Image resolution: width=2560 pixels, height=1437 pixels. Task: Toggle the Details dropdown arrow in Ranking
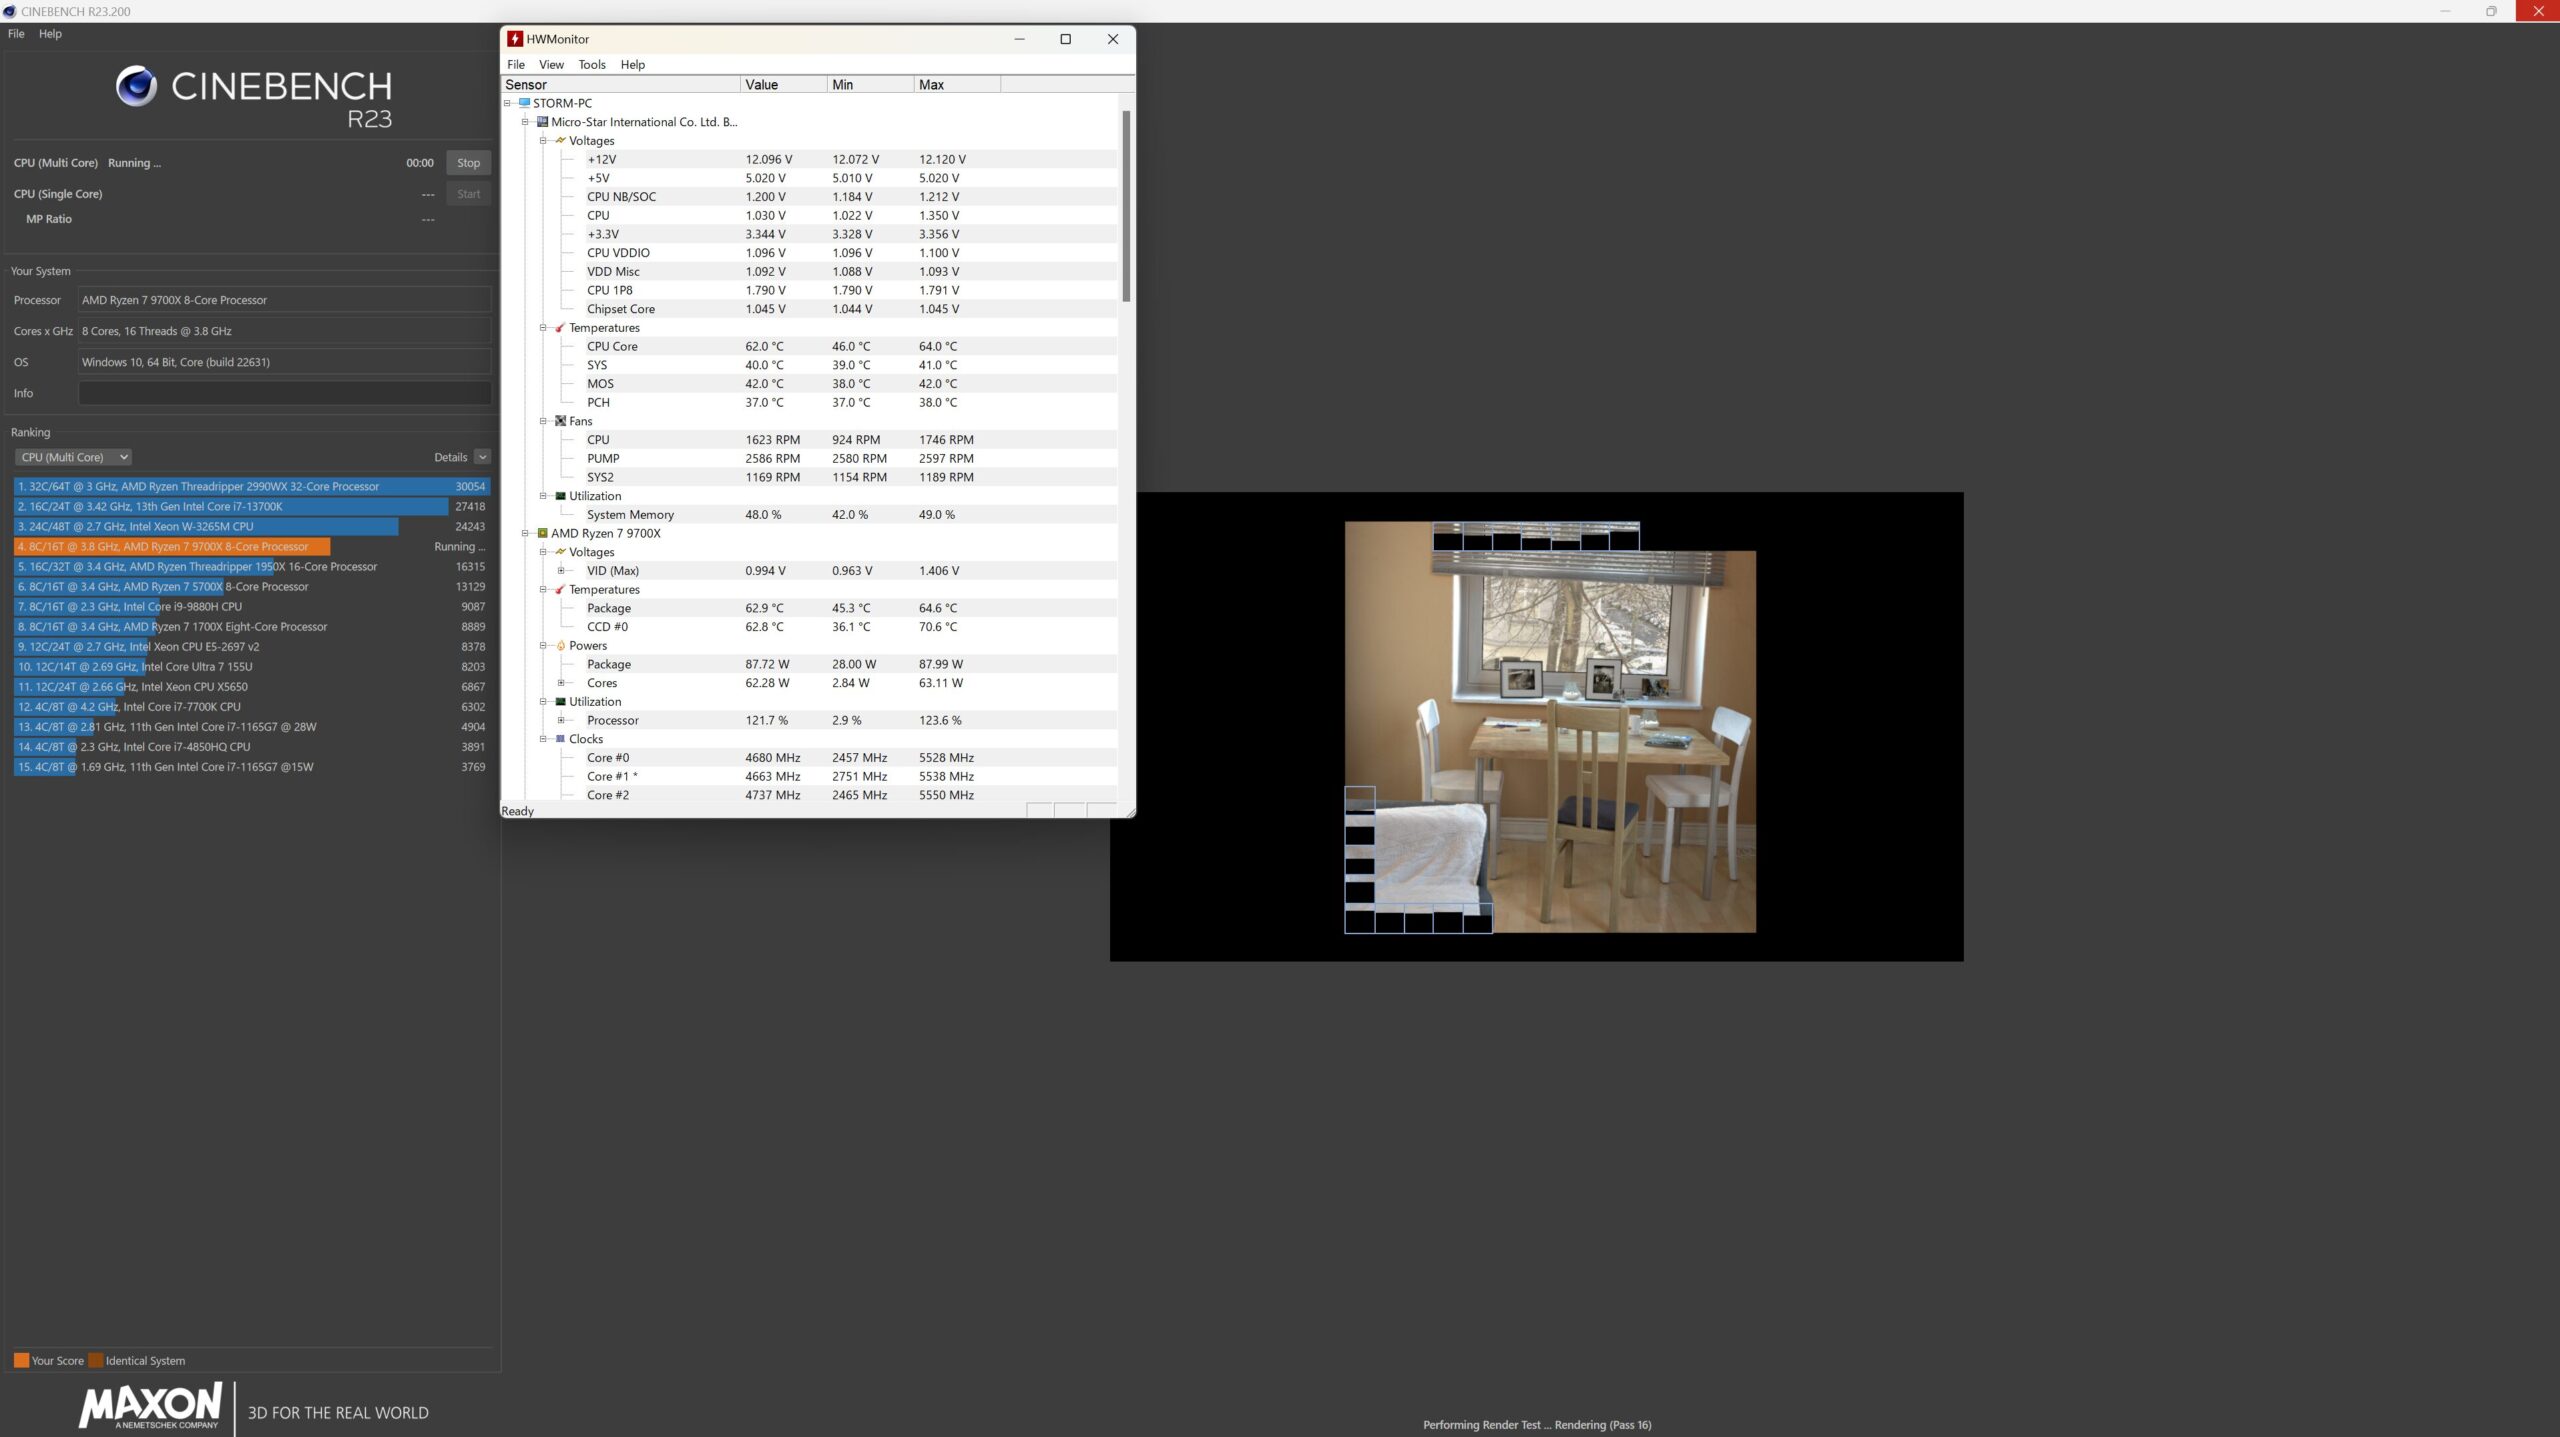tap(482, 457)
